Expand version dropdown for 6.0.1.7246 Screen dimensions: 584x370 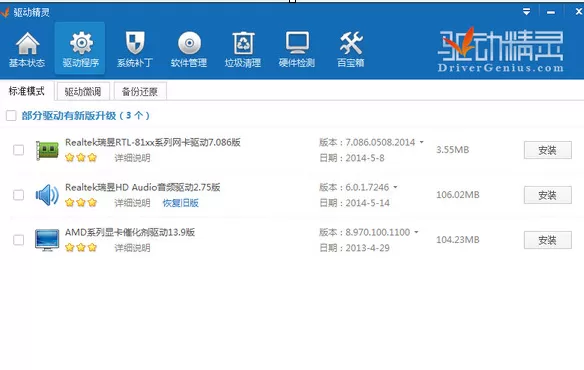click(x=395, y=187)
